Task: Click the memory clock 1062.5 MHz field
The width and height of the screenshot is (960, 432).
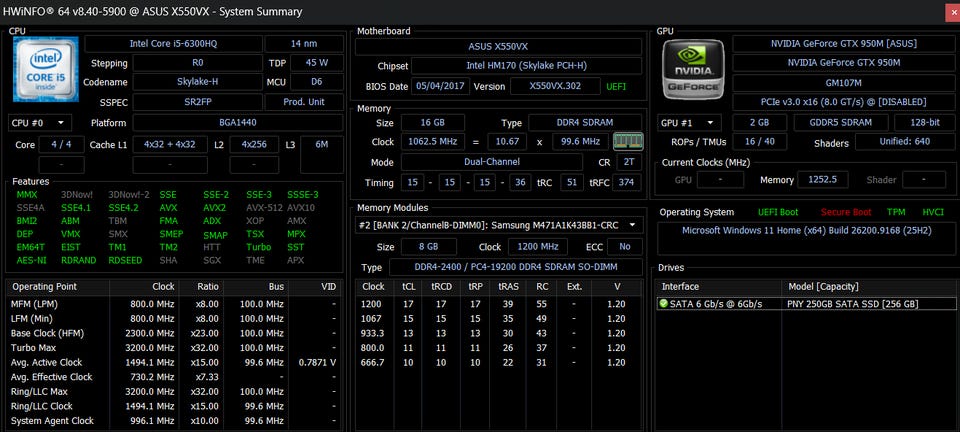Action: (432, 142)
